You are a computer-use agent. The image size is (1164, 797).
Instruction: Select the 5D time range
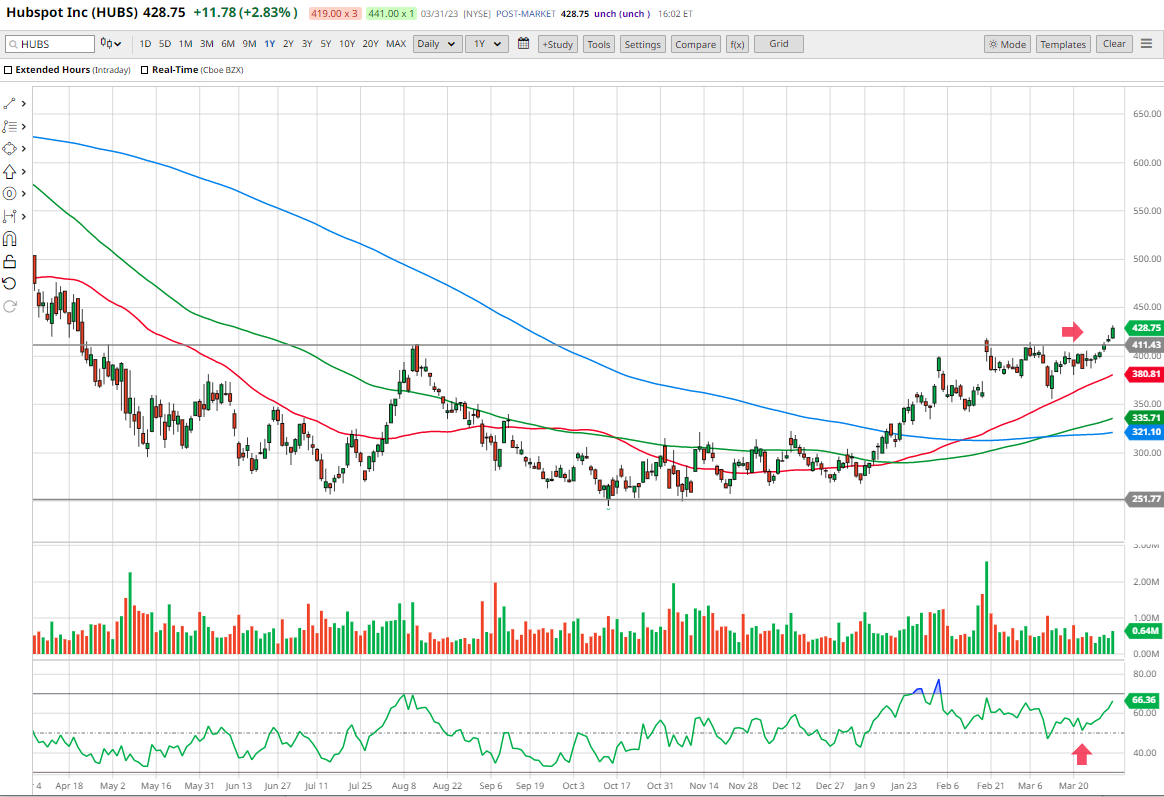click(x=165, y=44)
